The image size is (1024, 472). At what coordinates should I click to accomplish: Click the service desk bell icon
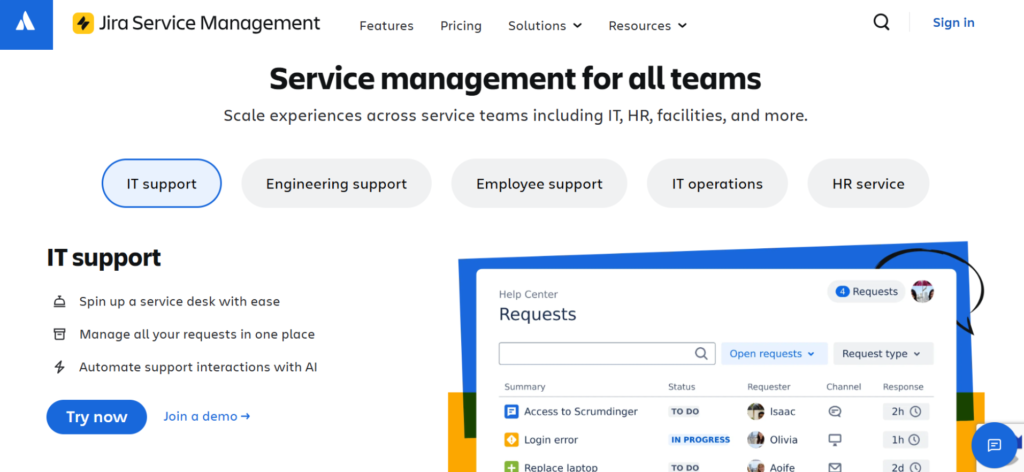pos(59,302)
